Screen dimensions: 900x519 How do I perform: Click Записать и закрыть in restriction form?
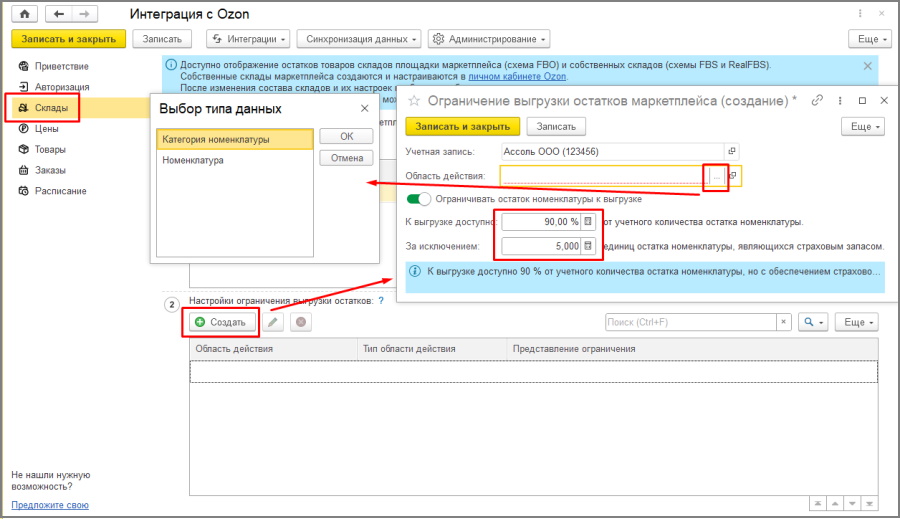[x=463, y=126]
